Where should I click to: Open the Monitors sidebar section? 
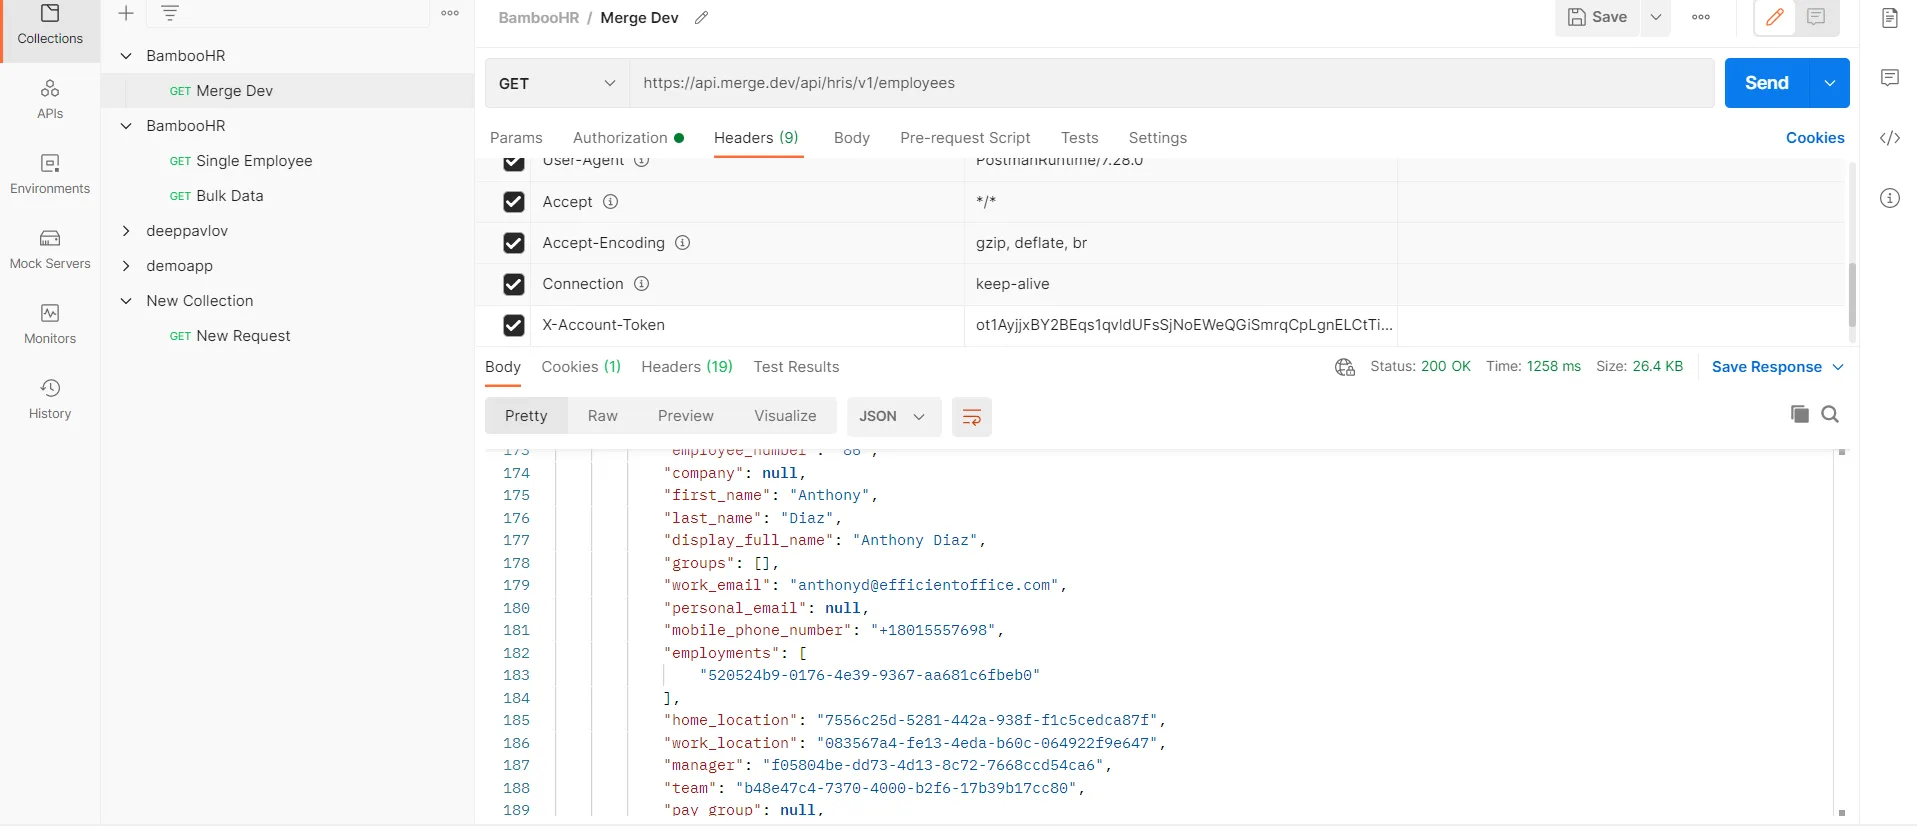[50, 324]
